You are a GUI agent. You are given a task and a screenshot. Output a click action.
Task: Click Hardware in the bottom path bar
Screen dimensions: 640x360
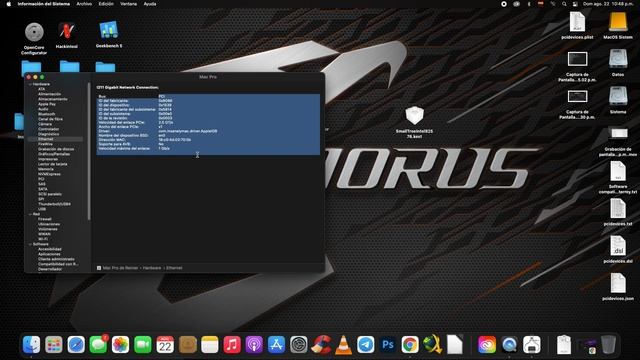[x=152, y=268]
